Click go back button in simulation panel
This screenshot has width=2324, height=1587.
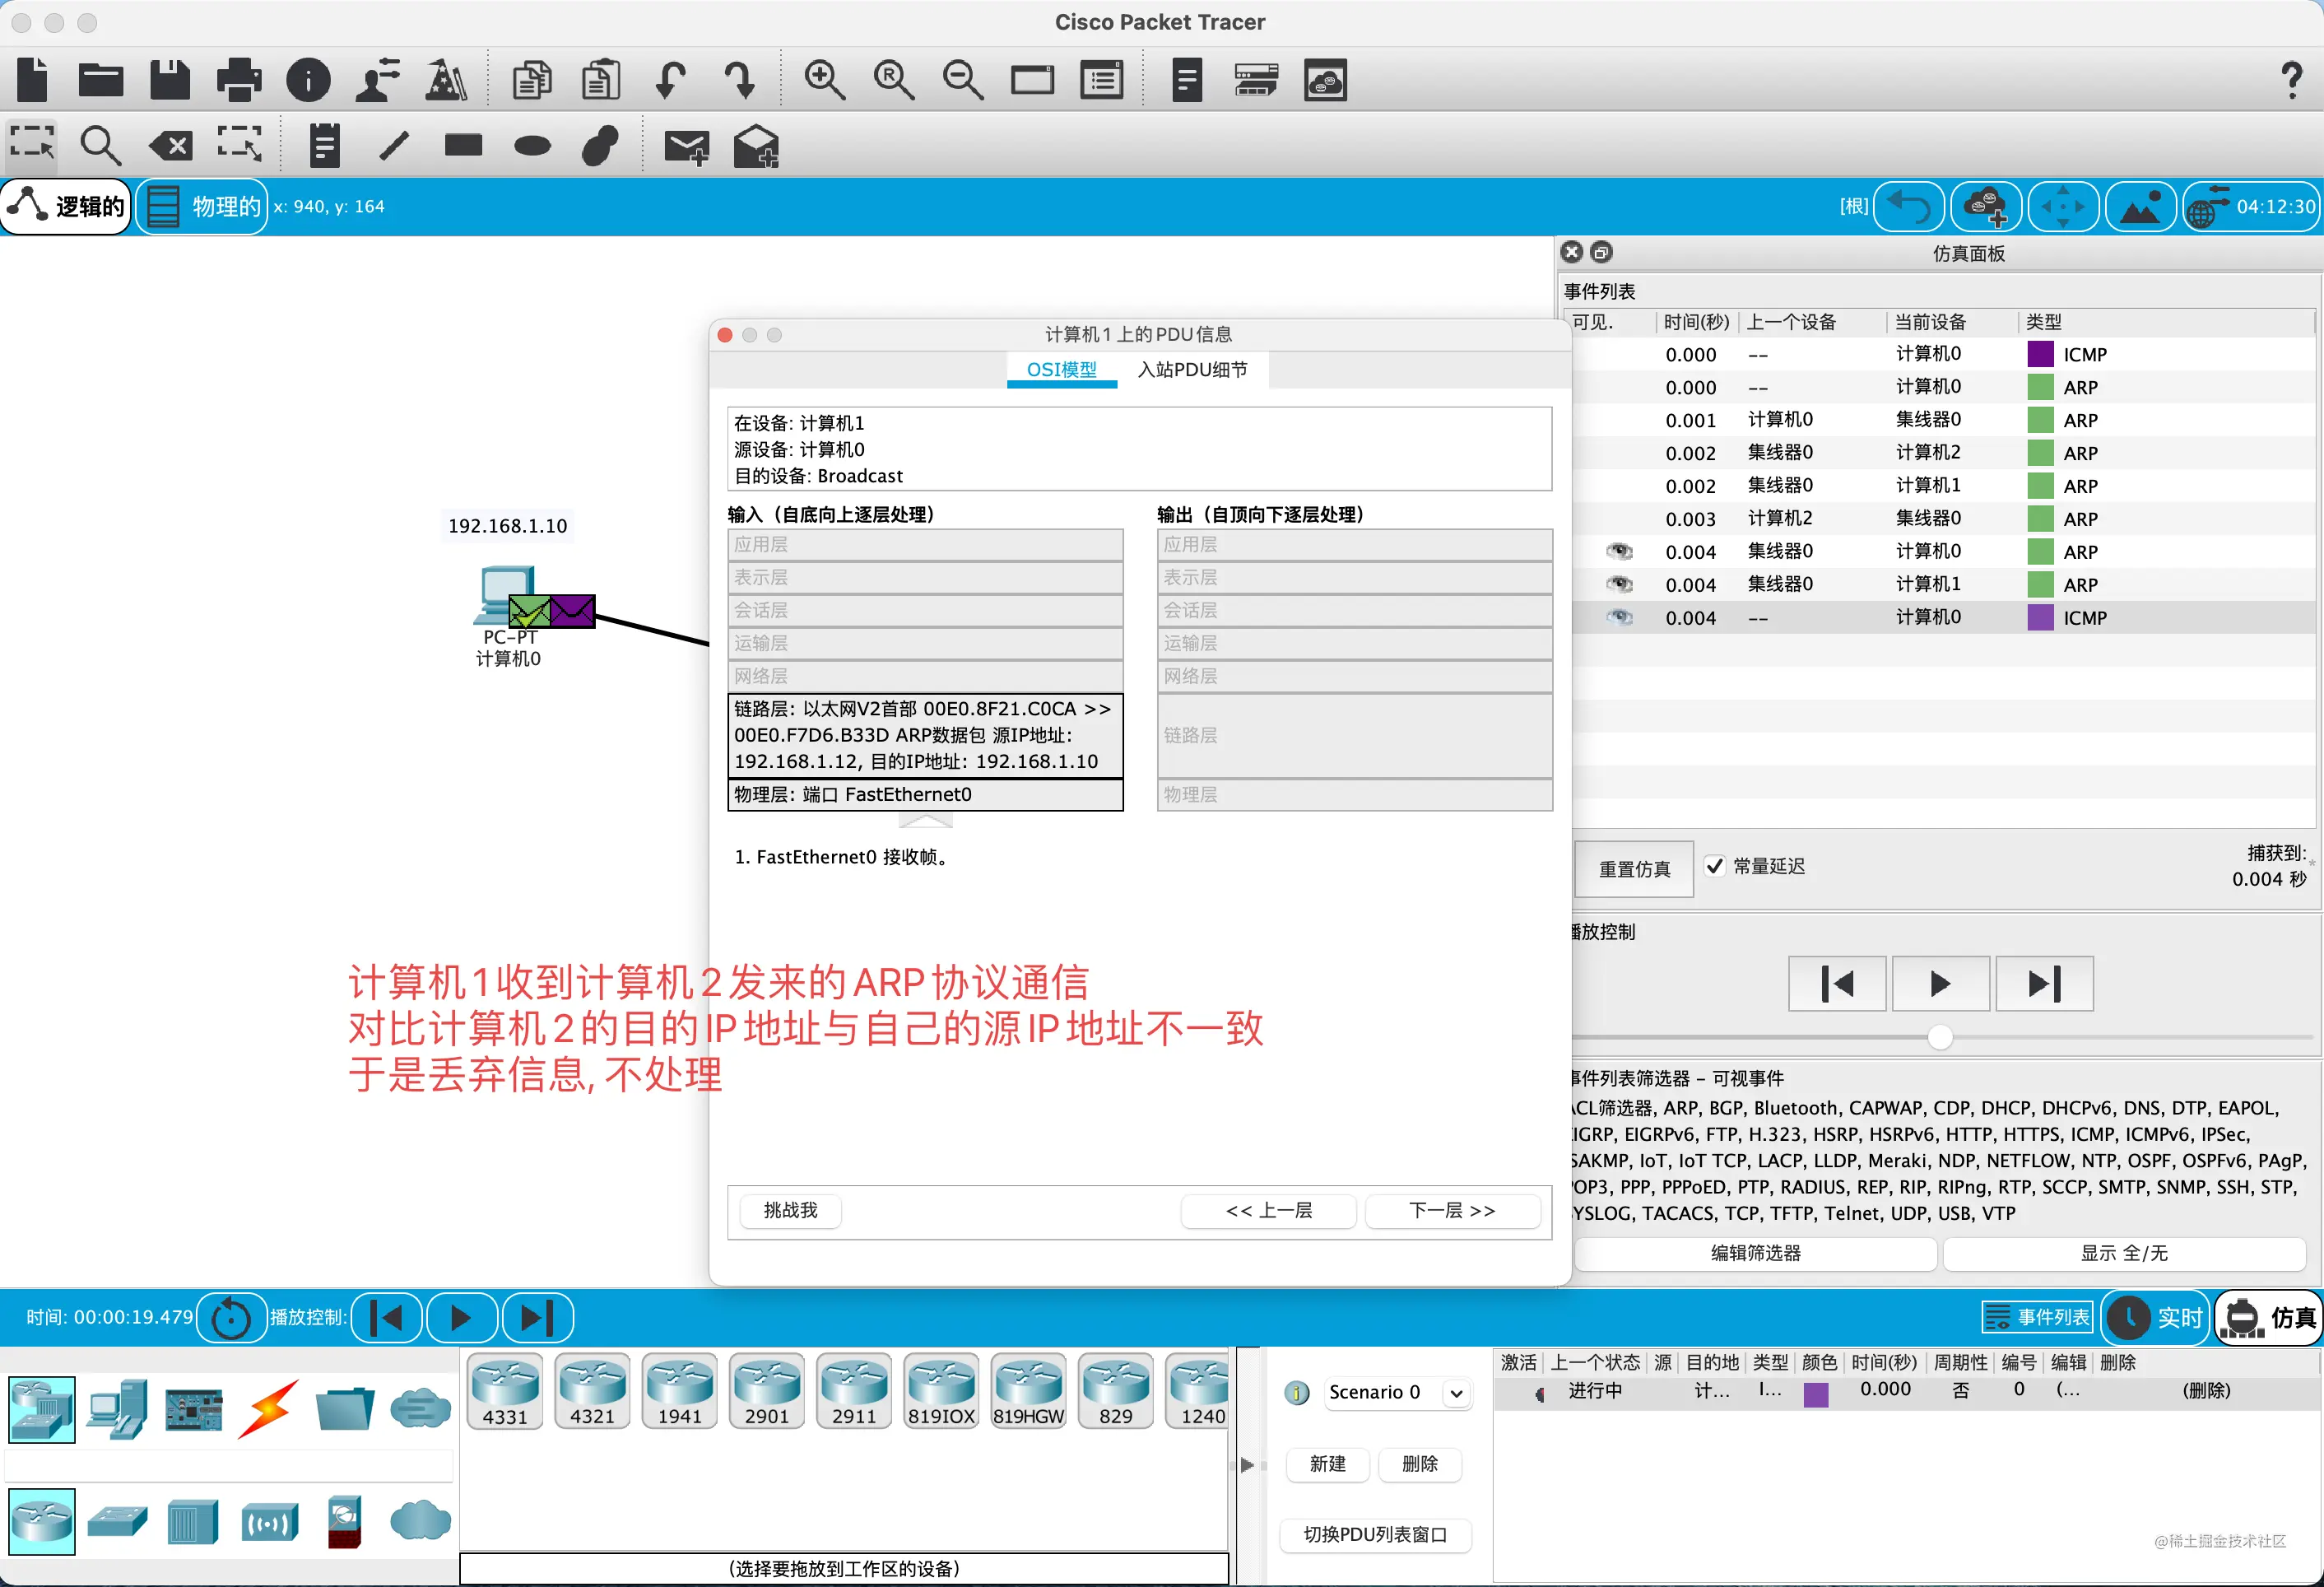[1837, 984]
